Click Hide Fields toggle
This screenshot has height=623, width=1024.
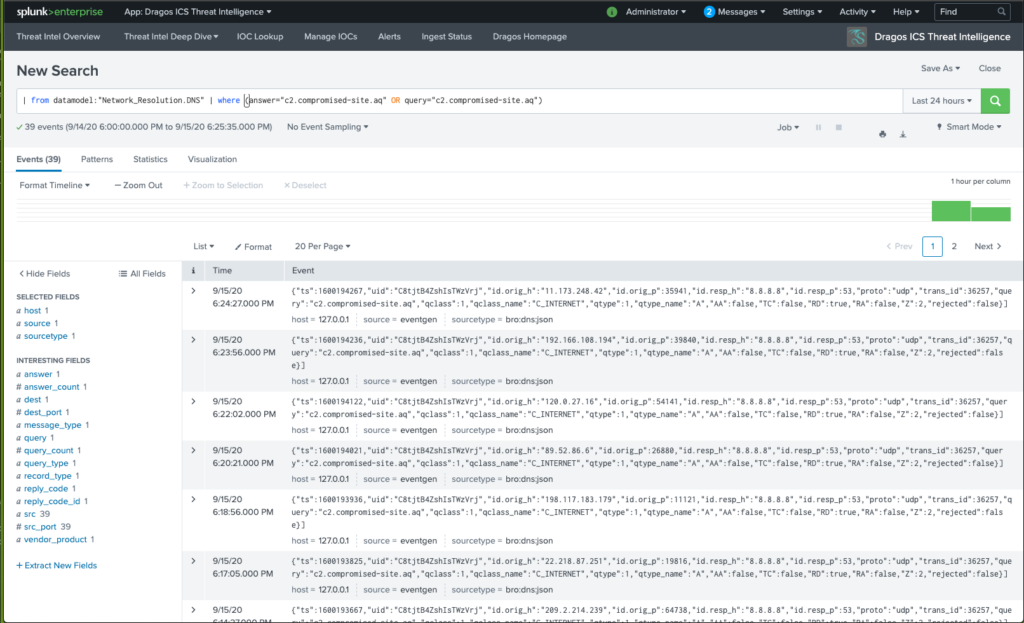(44, 274)
